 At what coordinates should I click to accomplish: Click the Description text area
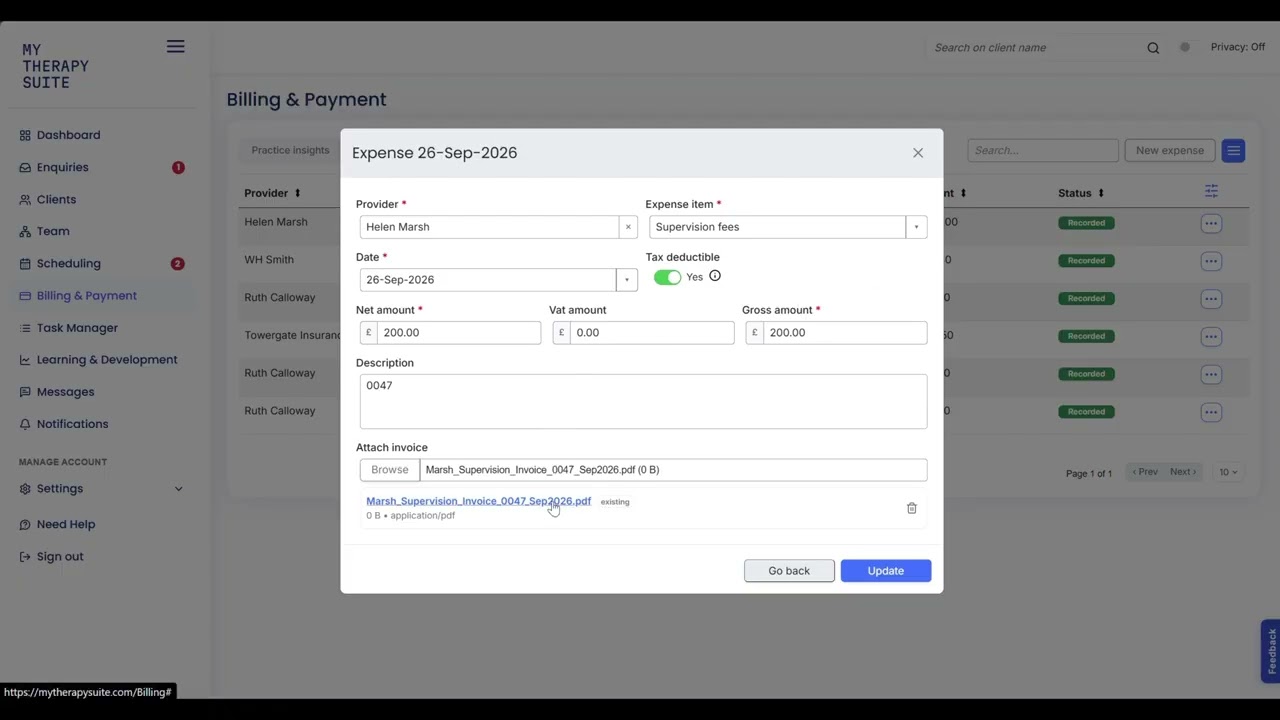point(643,402)
